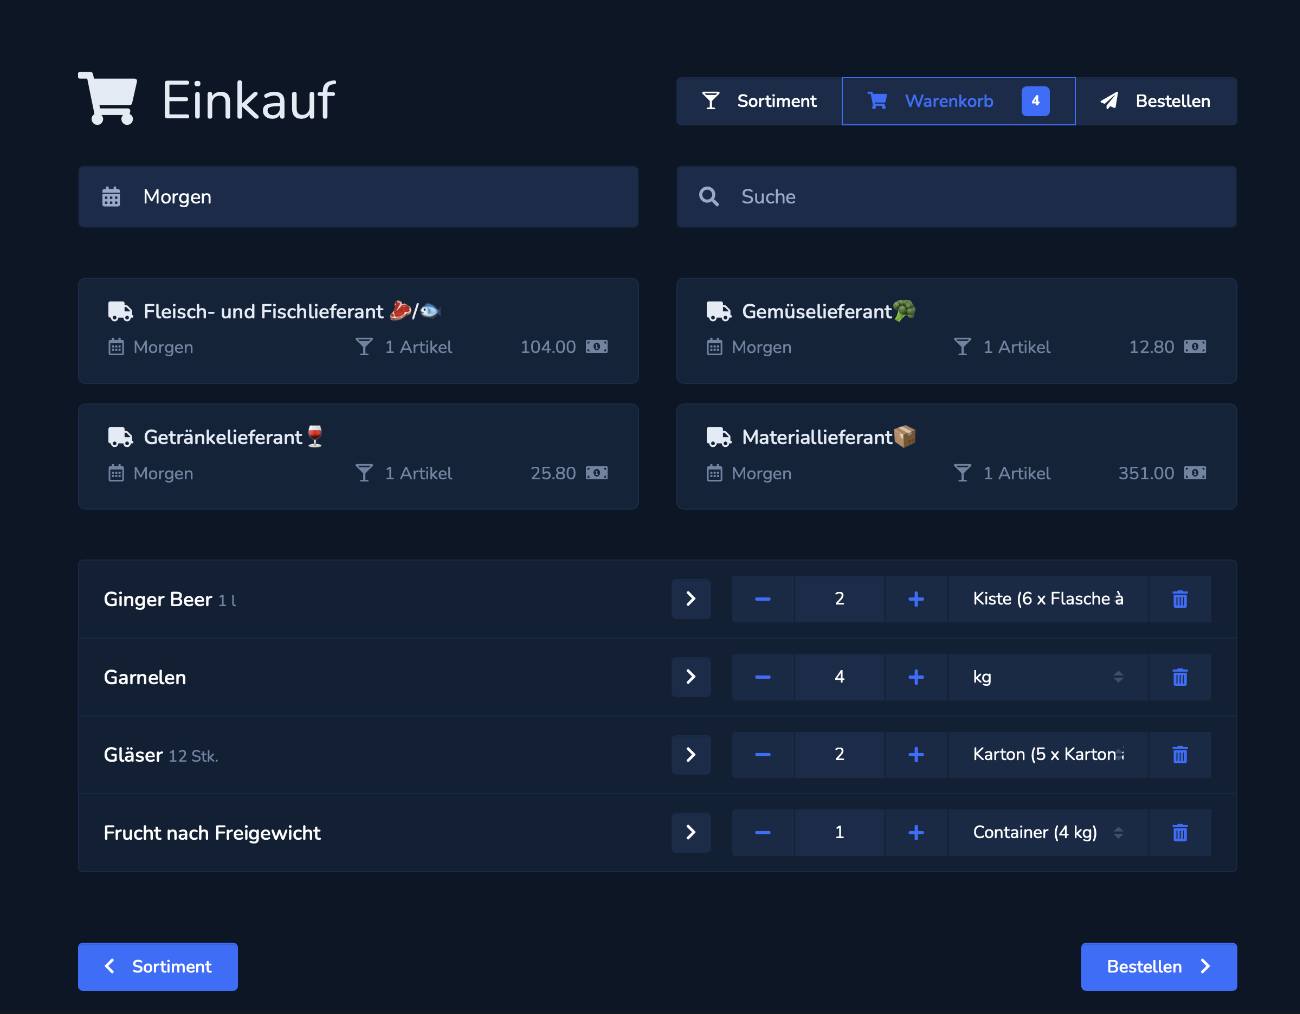Add one more Gläser with plus
Viewport: 1300px width, 1014px height.
[916, 755]
